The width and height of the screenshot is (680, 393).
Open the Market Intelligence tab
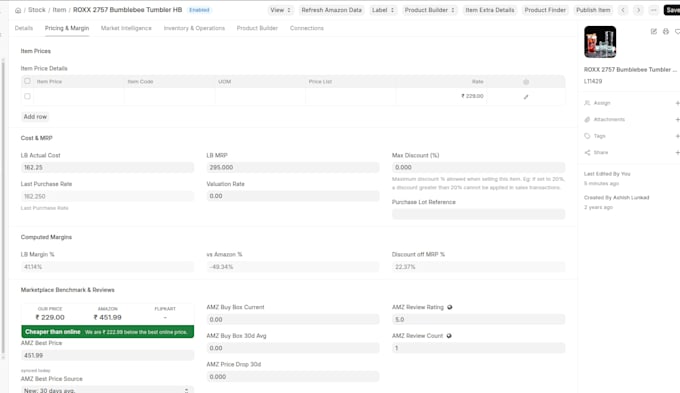point(126,28)
